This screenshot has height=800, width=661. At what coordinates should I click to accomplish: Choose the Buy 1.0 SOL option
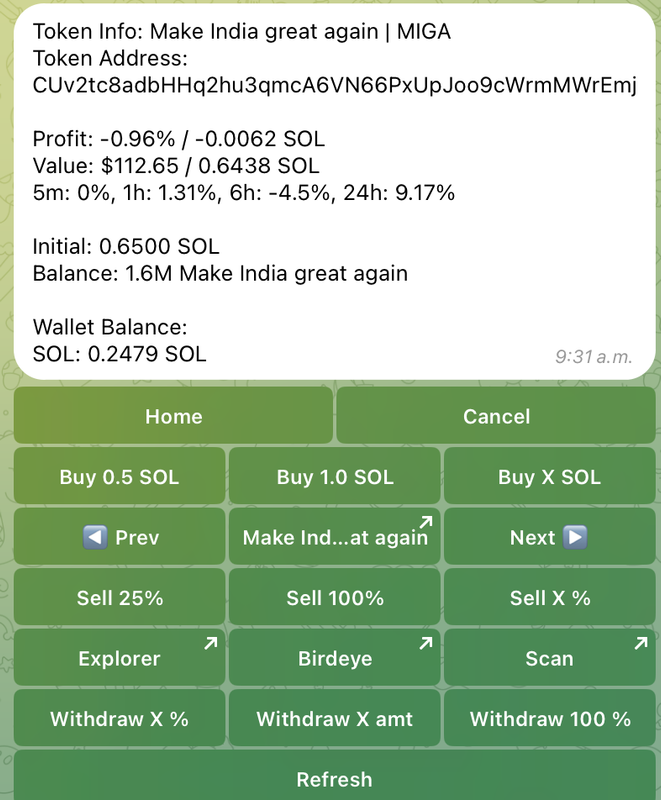point(335,476)
